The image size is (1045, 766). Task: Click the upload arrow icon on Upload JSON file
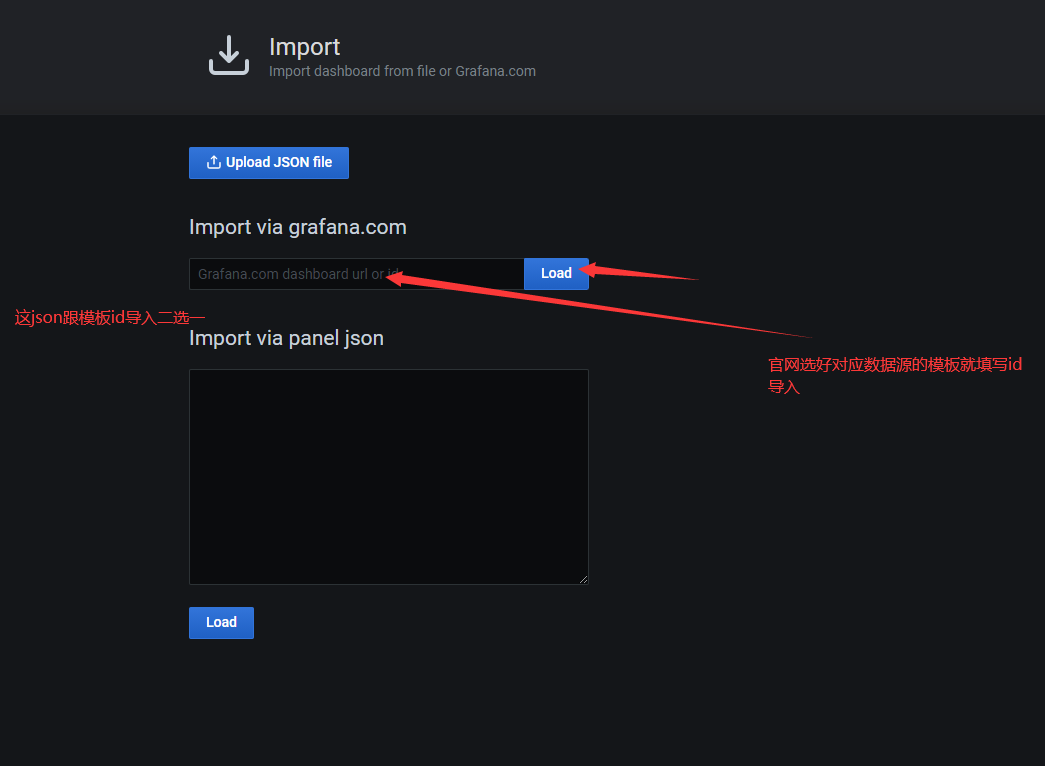[x=213, y=162]
